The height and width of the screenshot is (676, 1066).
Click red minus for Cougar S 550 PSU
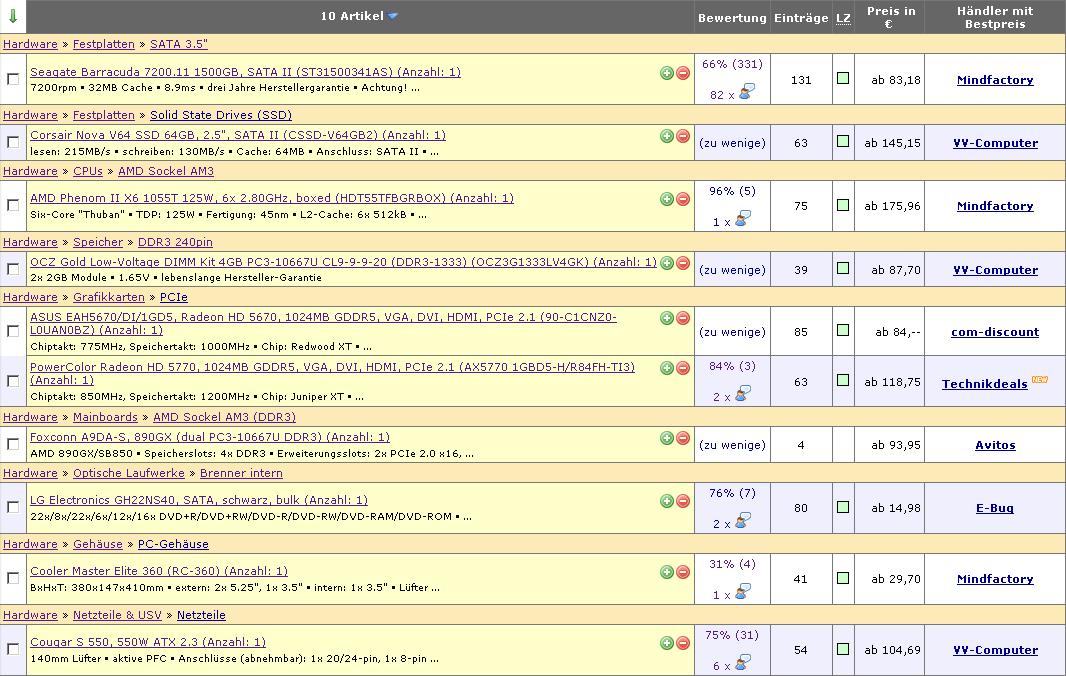683,643
